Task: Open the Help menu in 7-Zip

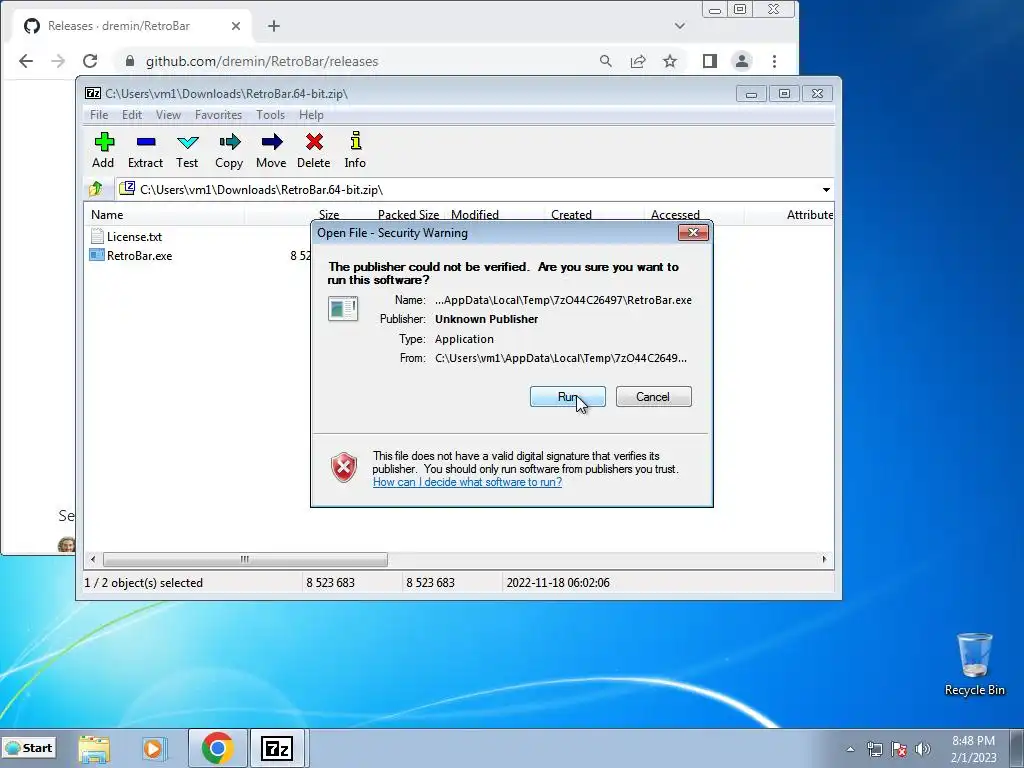Action: pyautogui.click(x=311, y=114)
